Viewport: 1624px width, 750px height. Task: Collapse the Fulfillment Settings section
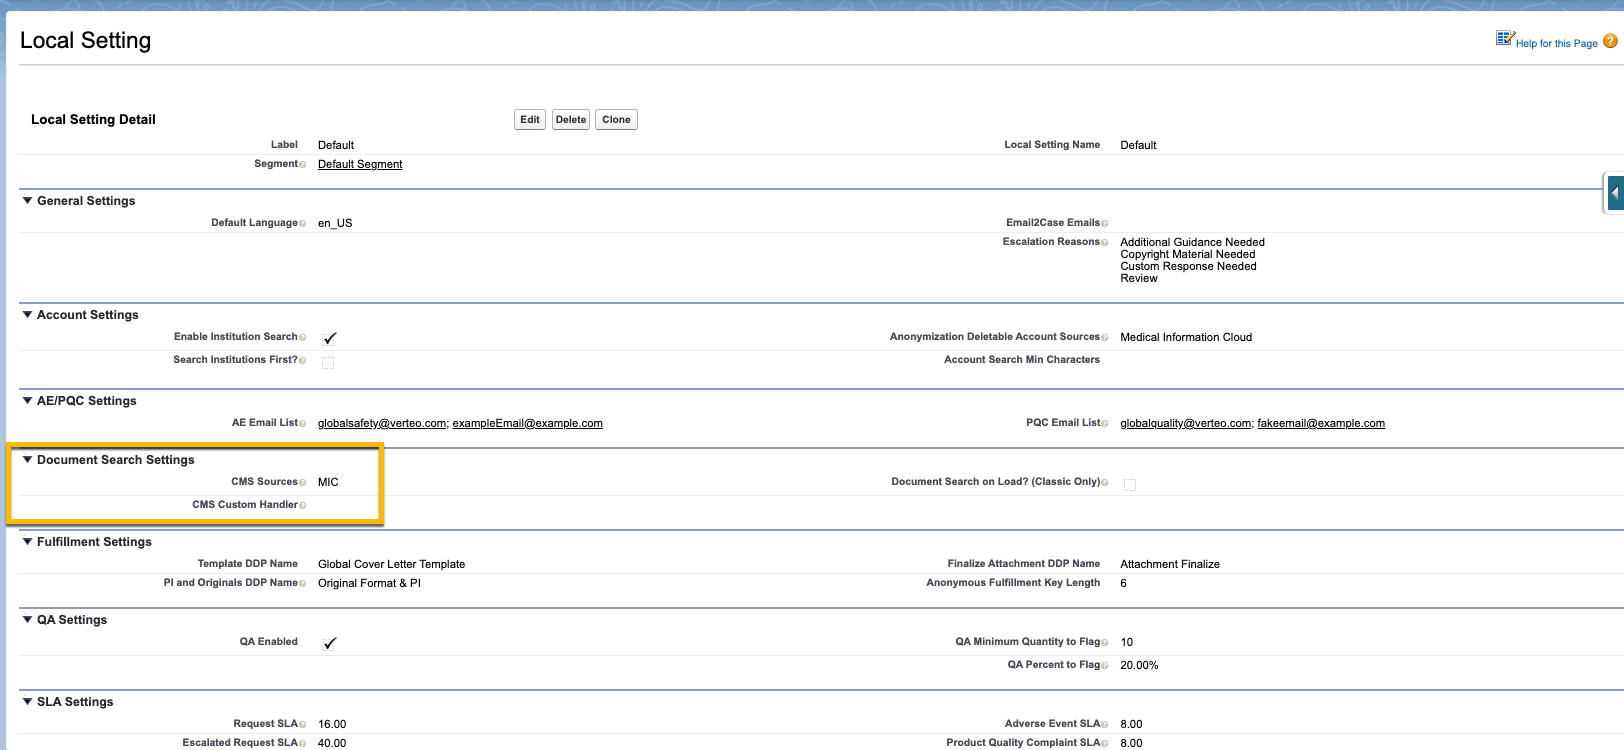coord(27,542)
